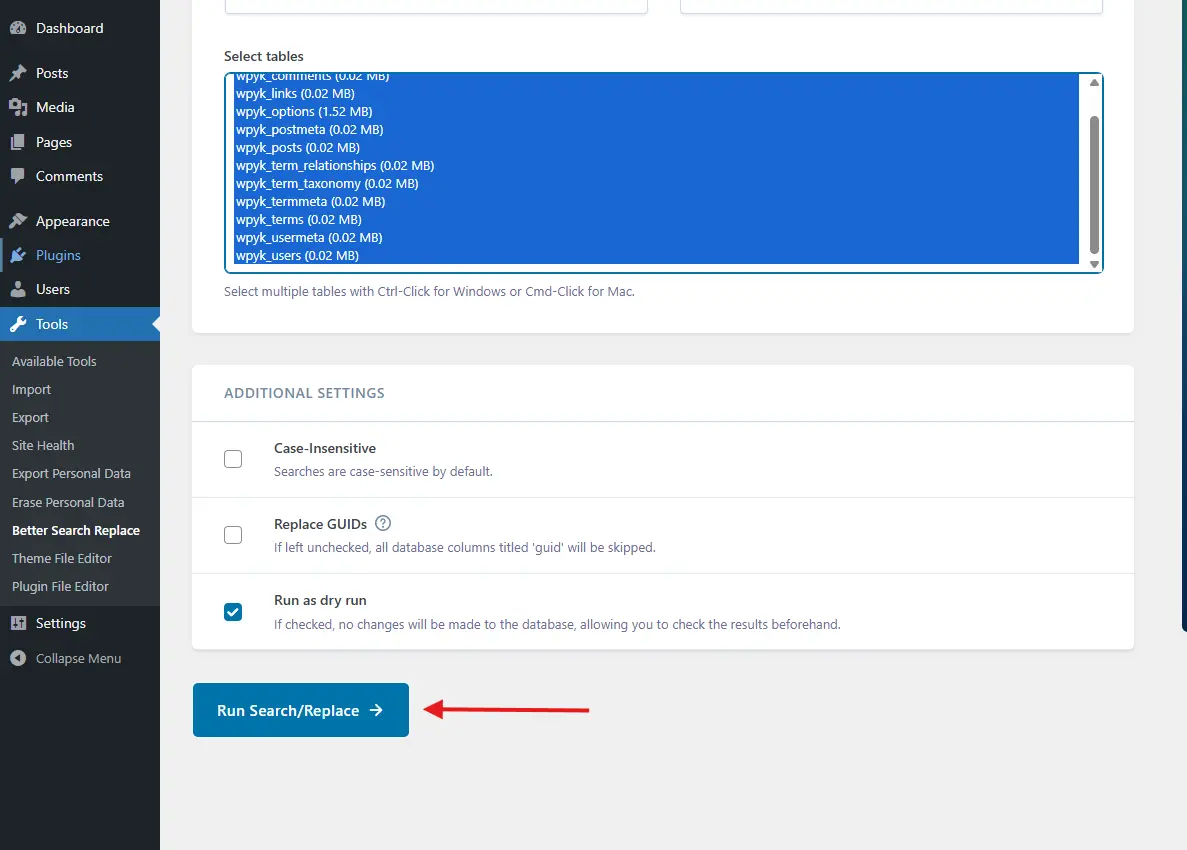Click the Case-Insensitive label text
This screenshot has width=1187, height=850.
tap(325, 448)
